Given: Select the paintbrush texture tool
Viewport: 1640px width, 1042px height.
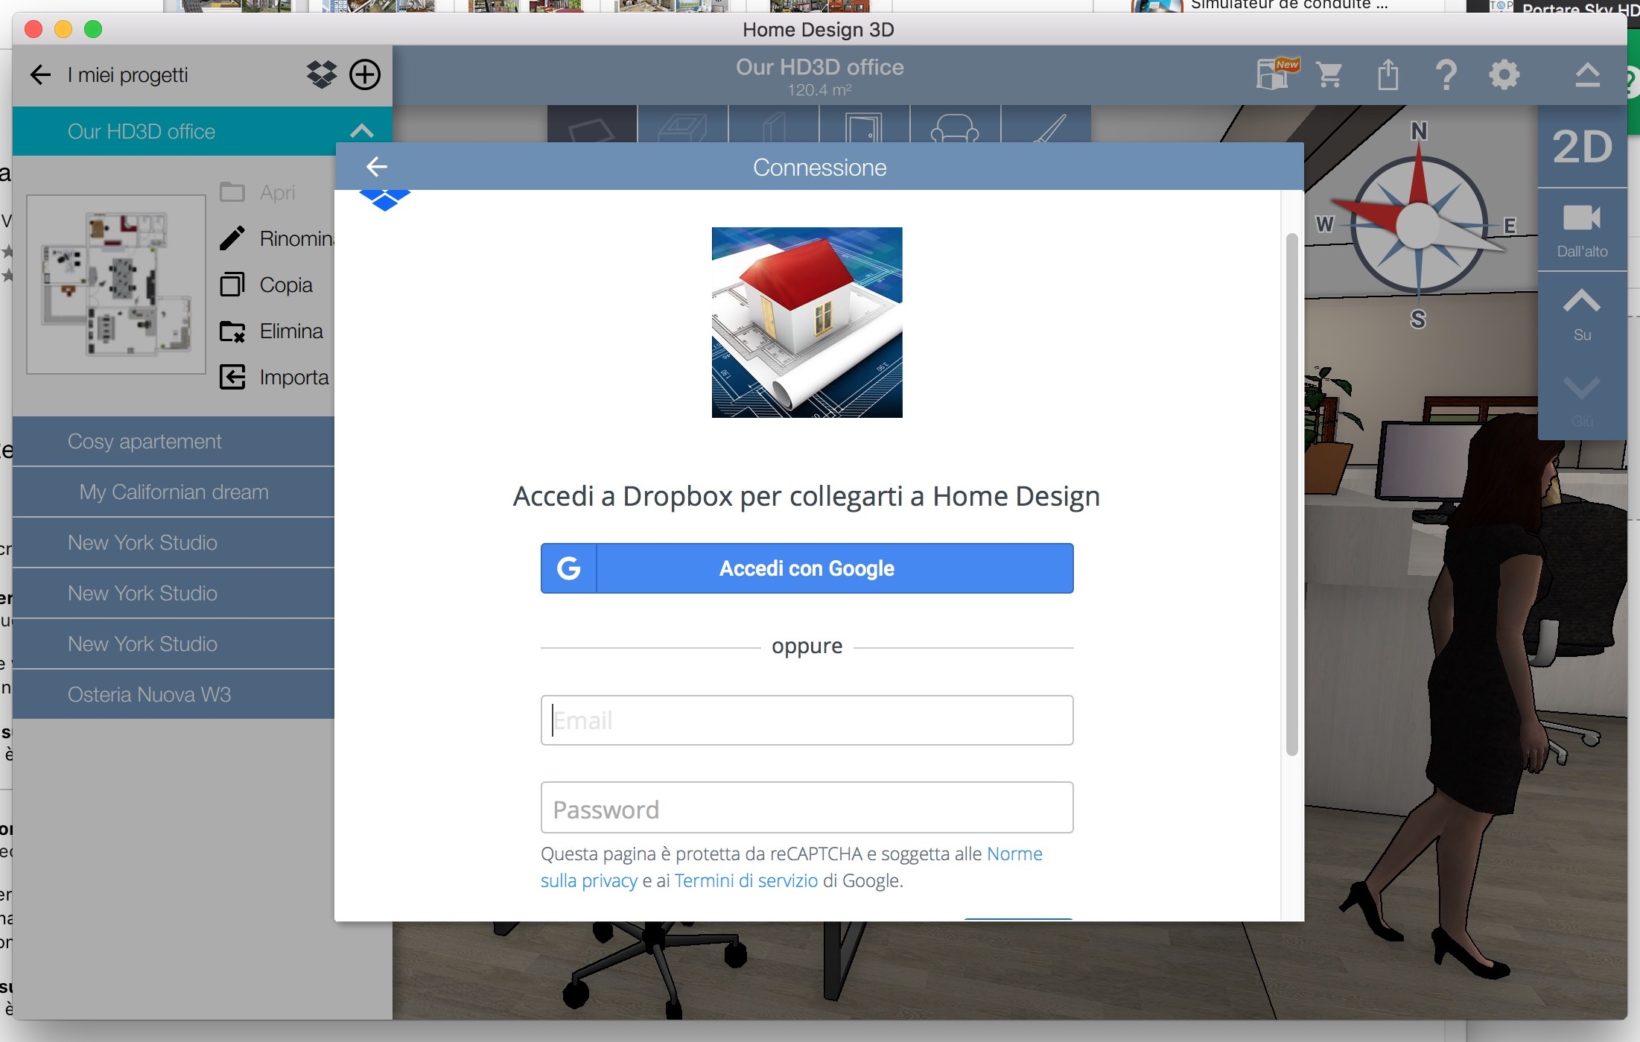Looking at the screenshot, I should click(x=1046, y=125).
